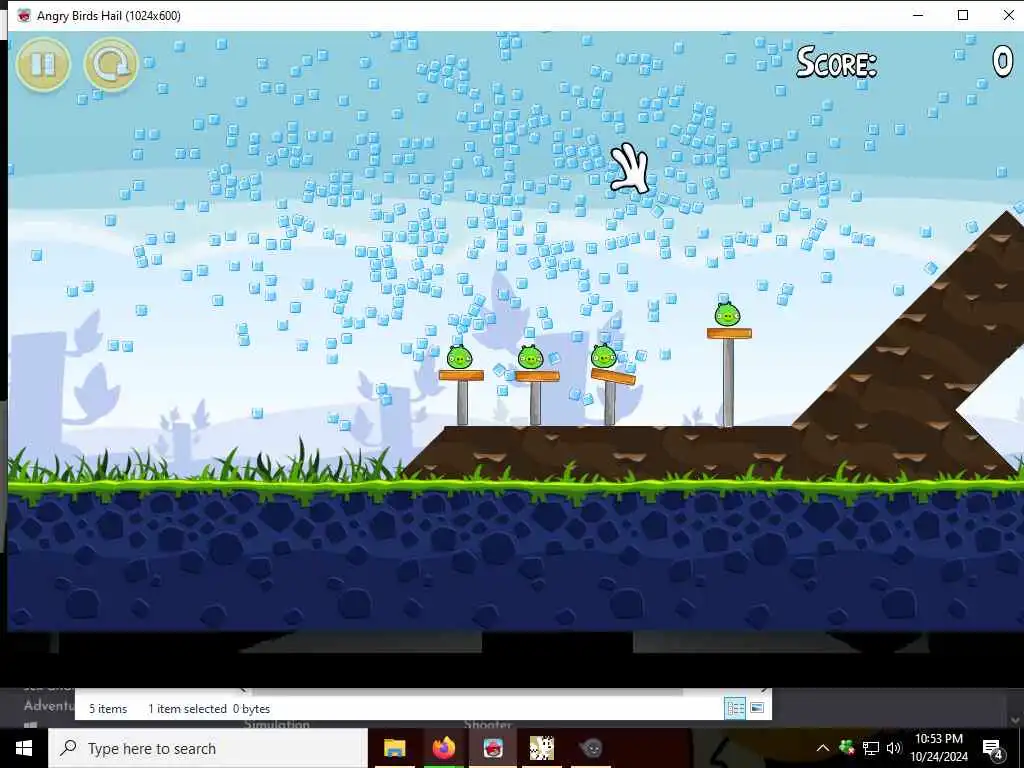The image size is (1024, 768).
Task: Open the network status tray icon
Action: pos(871,748)
